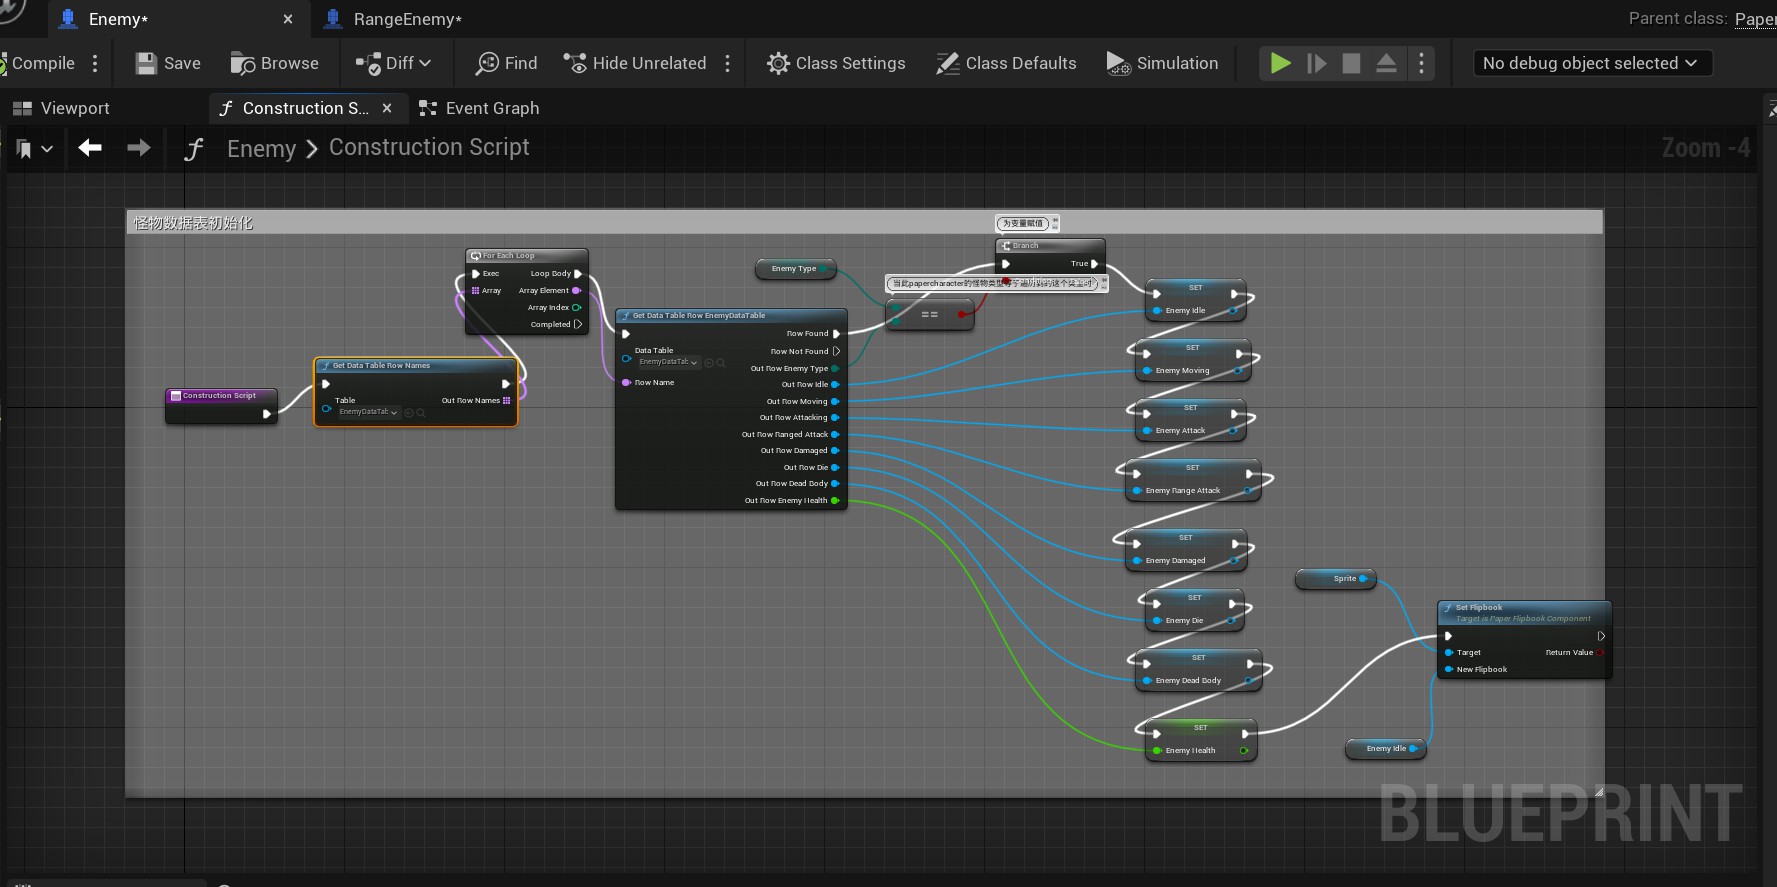Screen dimensions: 1777x887
Task: Toggle Simulation mode
Action: [x=1162, y=64]
